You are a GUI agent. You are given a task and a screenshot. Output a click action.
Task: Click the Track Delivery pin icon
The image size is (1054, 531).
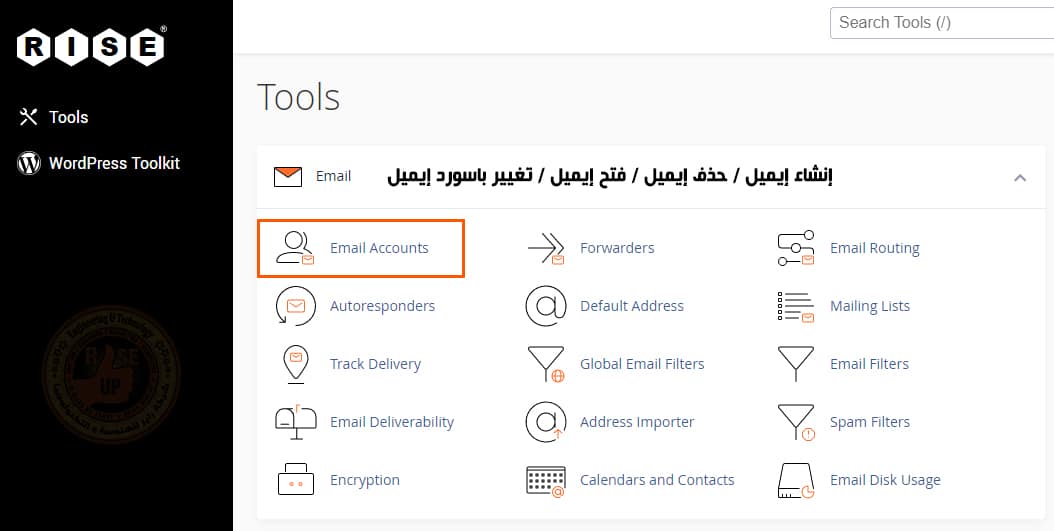[x=295, y=364]
